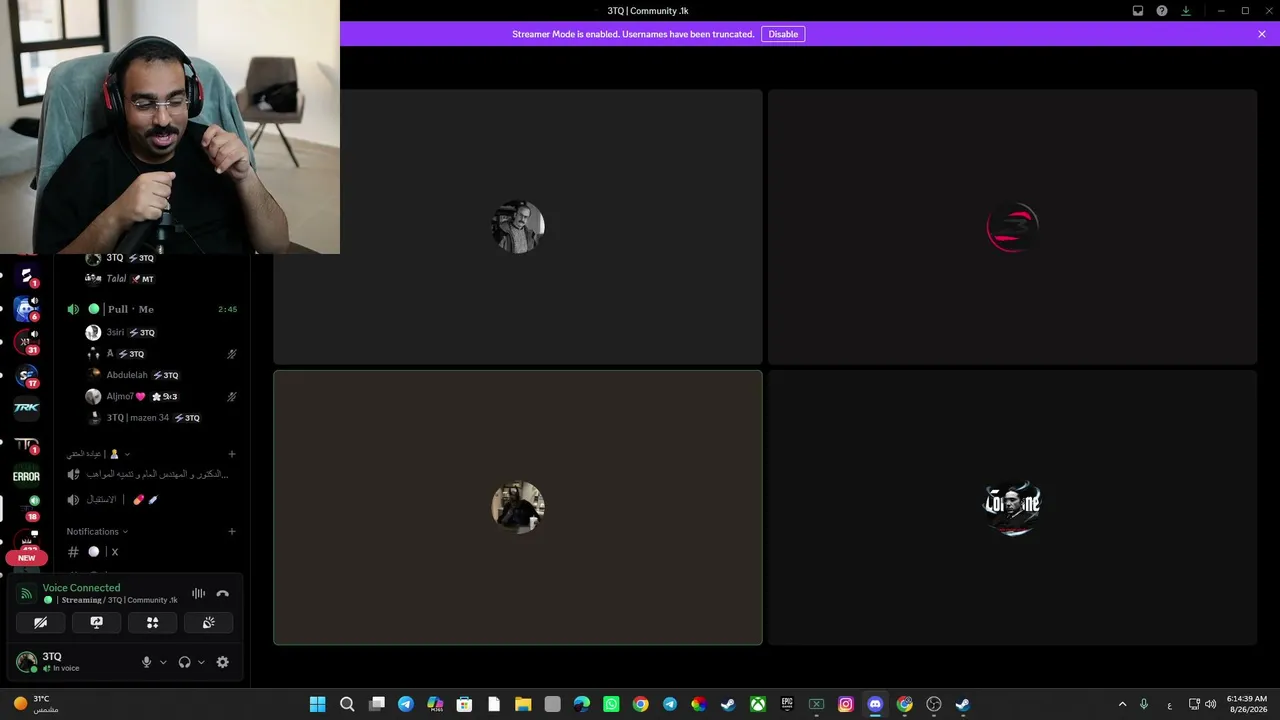Viewport: 1280px width, 720px height.
Task: Focus the highlighted speaking participant tile
Action: tap(518, 508)
